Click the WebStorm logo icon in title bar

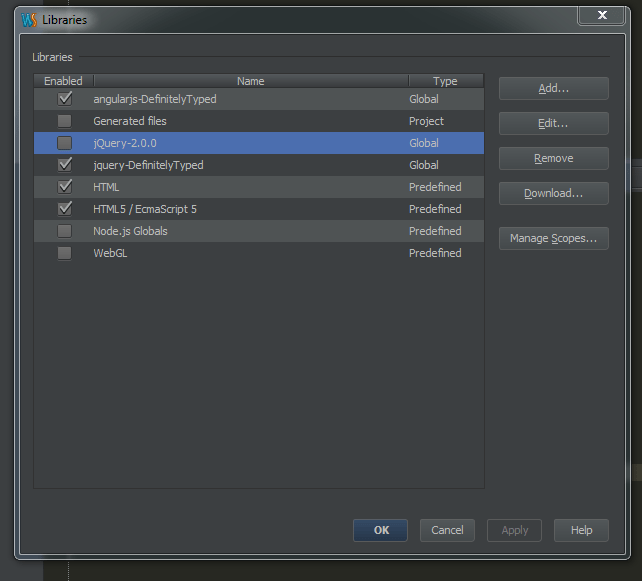tap(29, 20)
